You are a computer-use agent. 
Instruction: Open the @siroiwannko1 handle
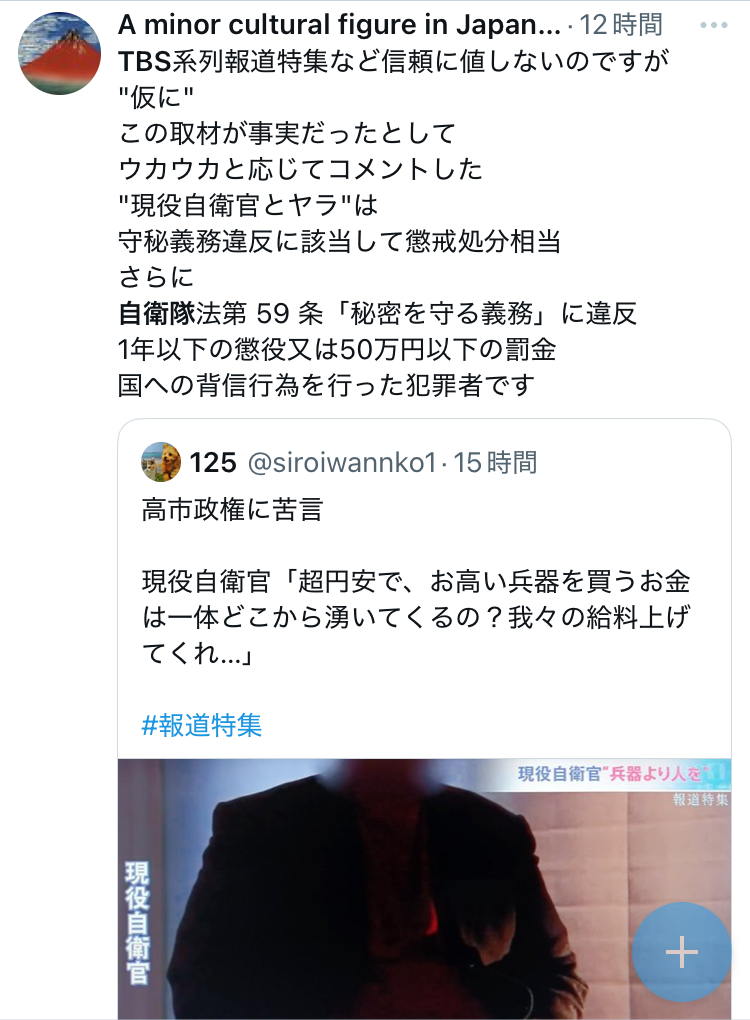coord(342,463)
